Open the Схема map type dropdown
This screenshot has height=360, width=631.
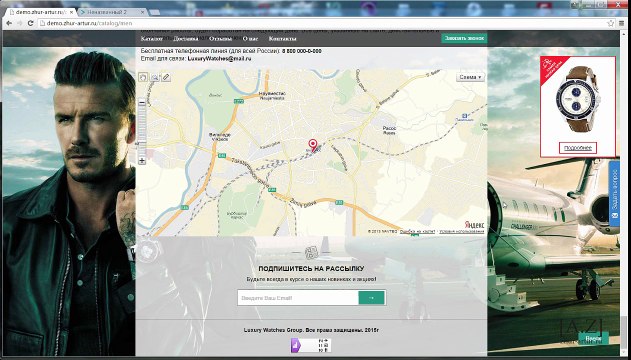pyautogui.click(x=470, y=77)
